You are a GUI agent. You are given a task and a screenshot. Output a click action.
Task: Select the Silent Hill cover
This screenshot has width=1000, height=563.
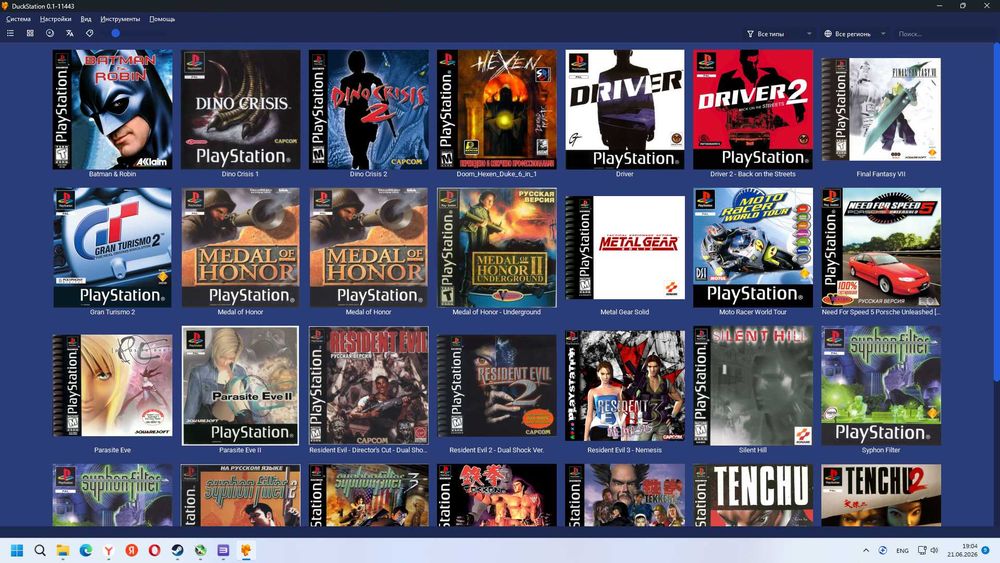[753, 386]
